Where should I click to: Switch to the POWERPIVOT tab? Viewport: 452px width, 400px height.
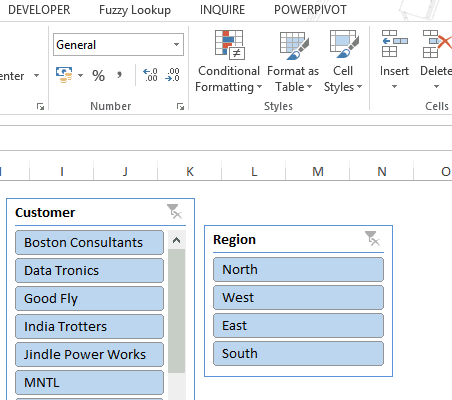click(310, 10)
